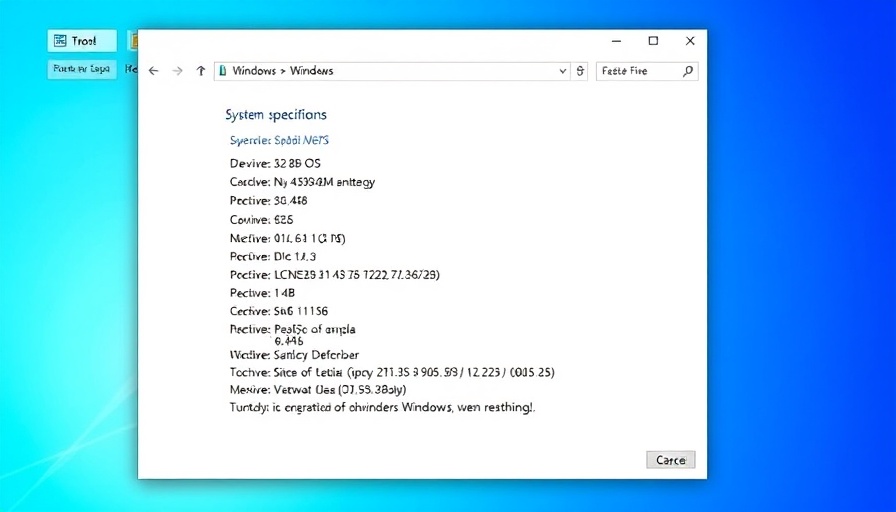Minimize the system specifications window
Viewport: 896px width, 512px height.
pos(617,41)
